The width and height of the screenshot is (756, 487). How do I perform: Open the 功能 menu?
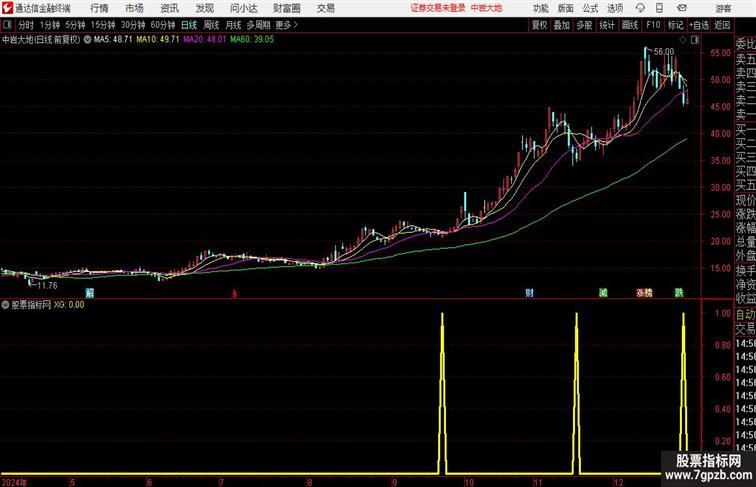[x=540, y=8]
